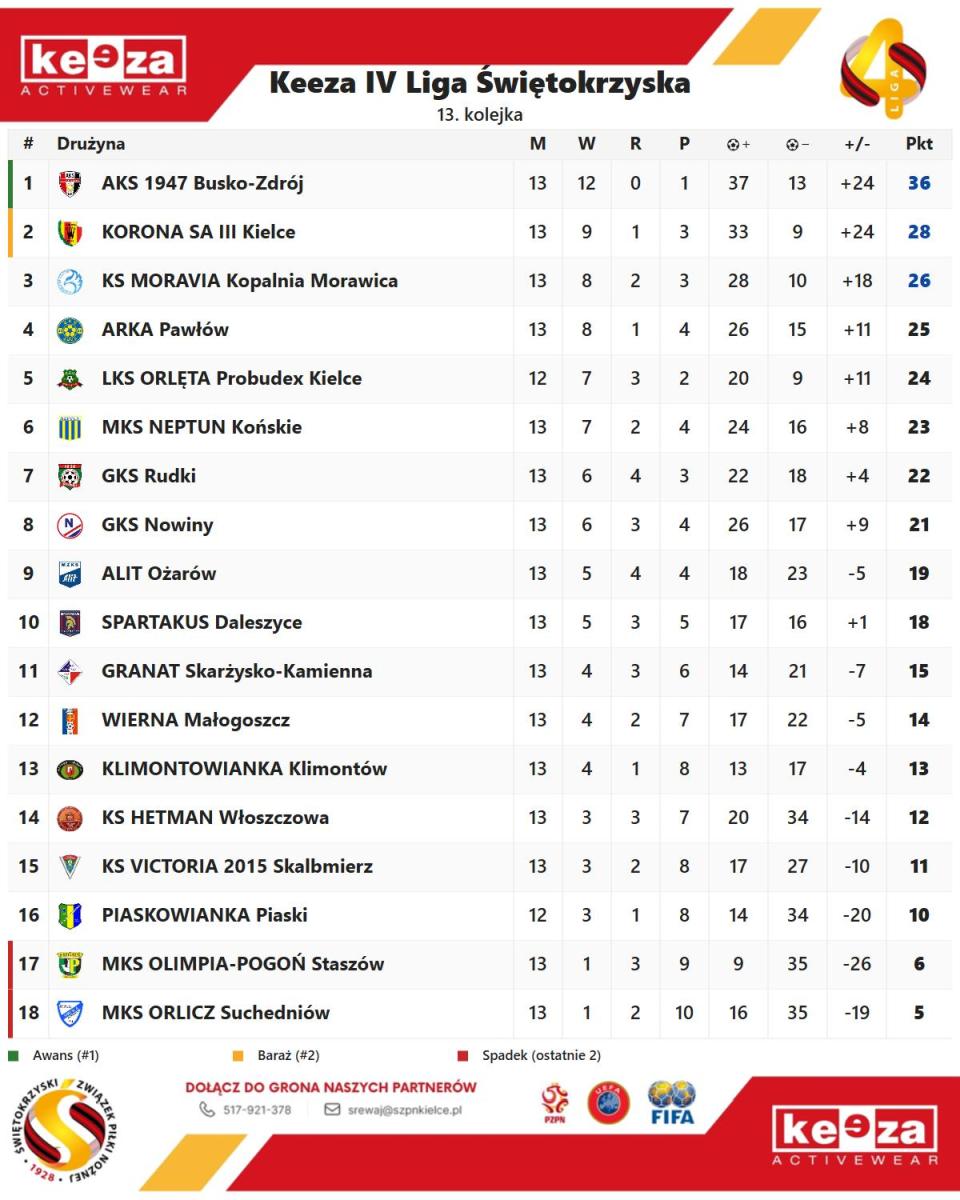The height and width of the screenshot is (1200, 960).
Task: Click the FIFA logo in the footer
Action: [x=672, y=1103]
